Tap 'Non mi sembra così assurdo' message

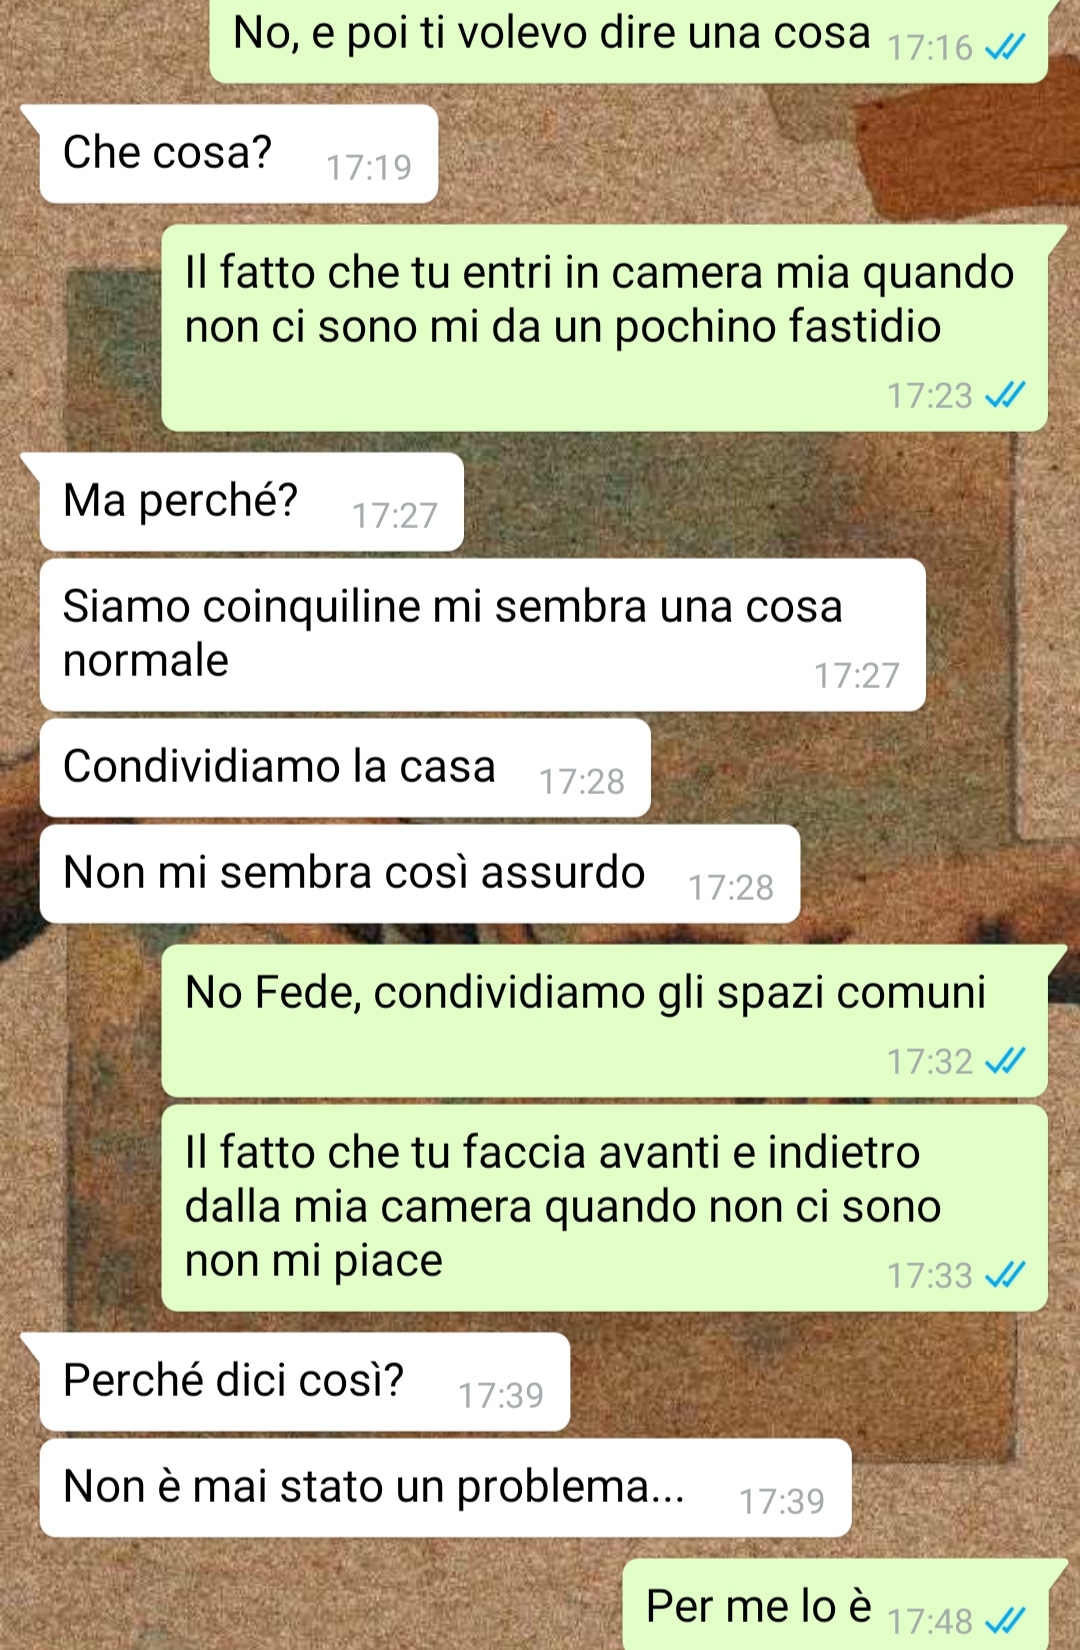point(420,874)
